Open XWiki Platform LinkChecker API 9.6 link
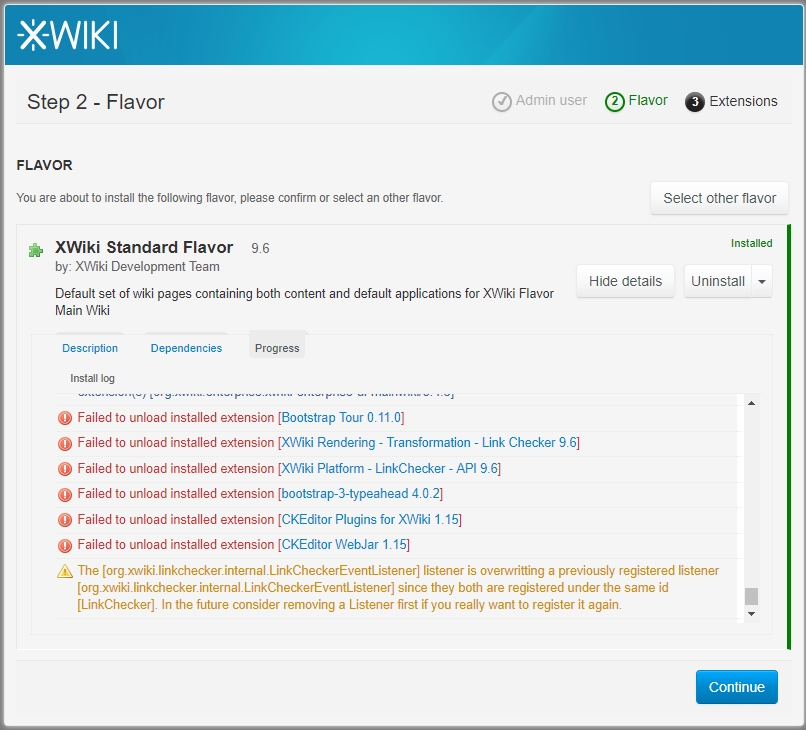Image resolution: width=806 pixels, height=730 pixels. (390, 468)
